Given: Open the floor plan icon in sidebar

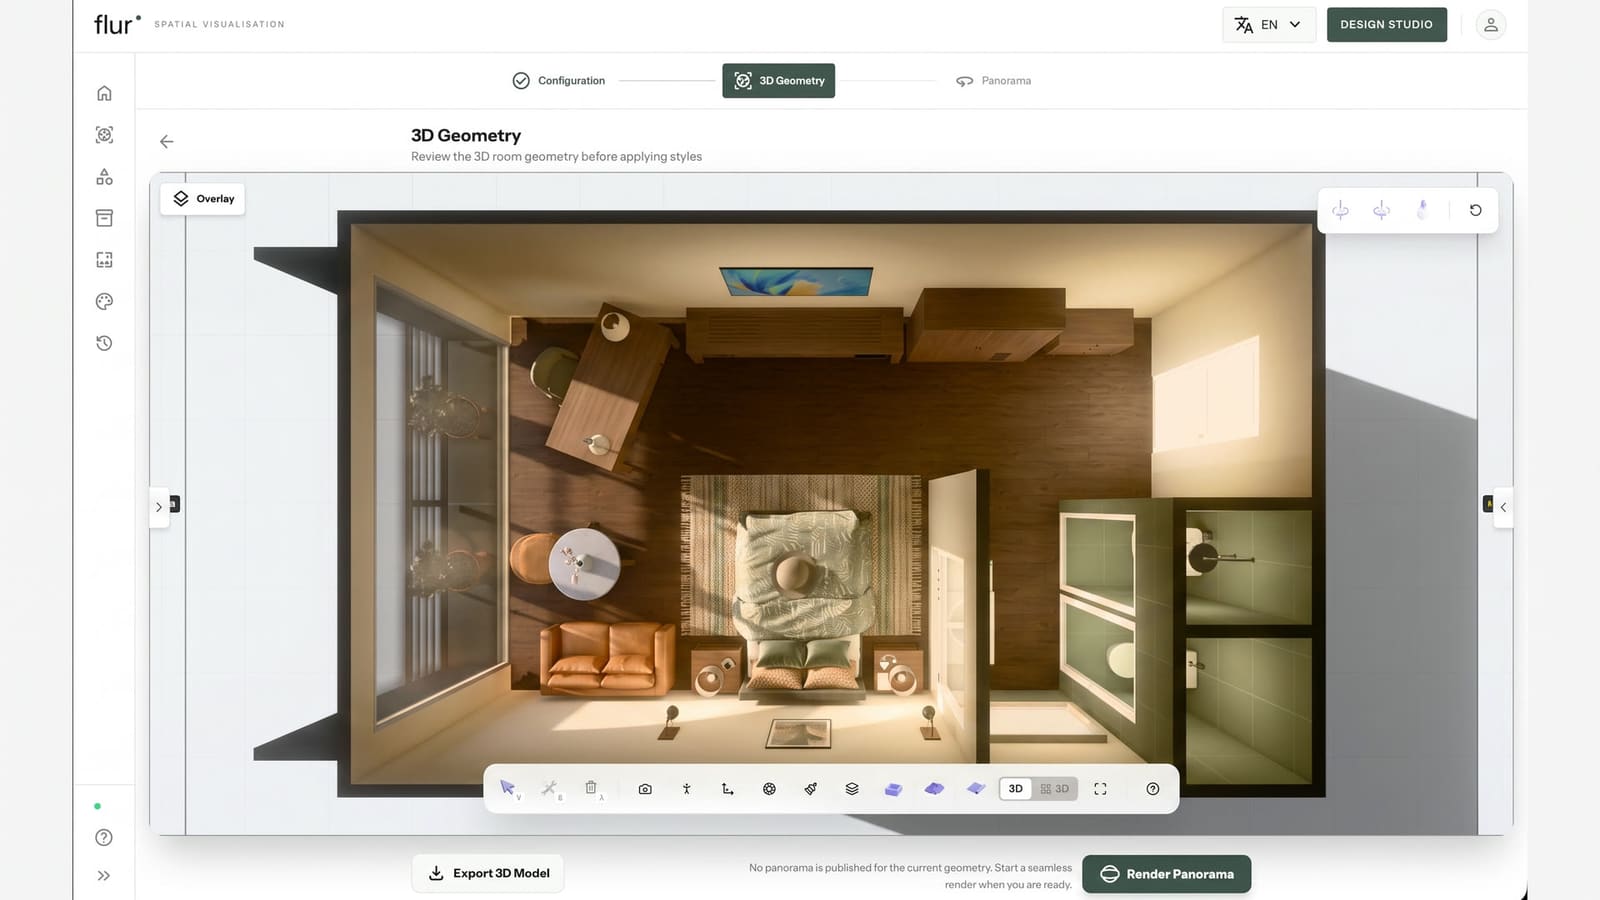Looking at the screenshot, I should (x=104, y=260).
